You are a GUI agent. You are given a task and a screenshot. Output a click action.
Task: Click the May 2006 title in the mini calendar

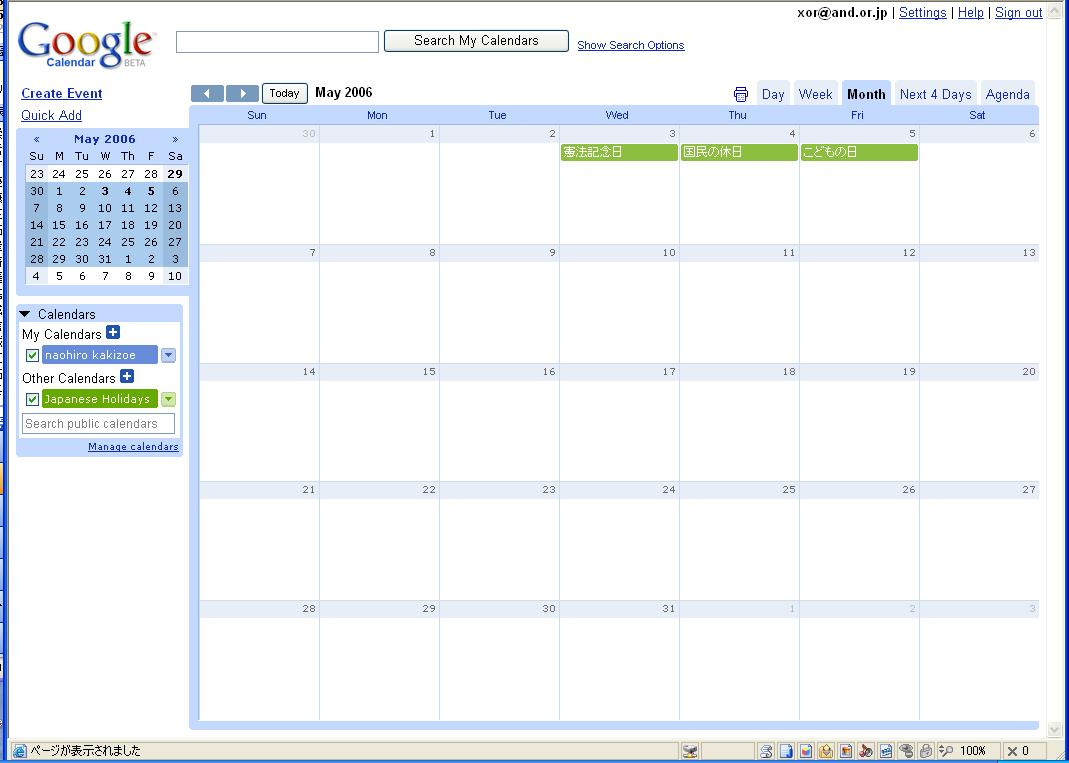(x=105, y=139)
